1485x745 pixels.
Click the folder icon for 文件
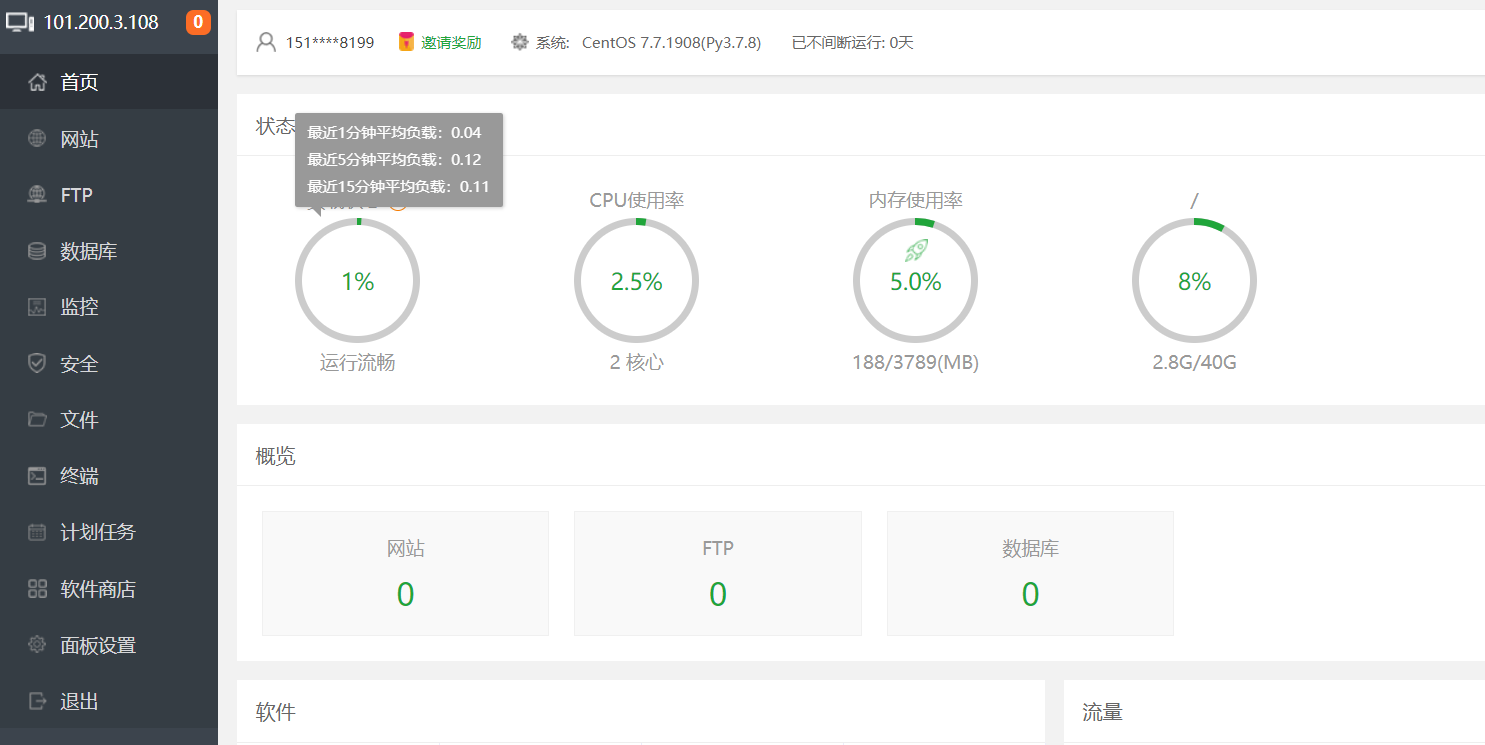(37, 420)
